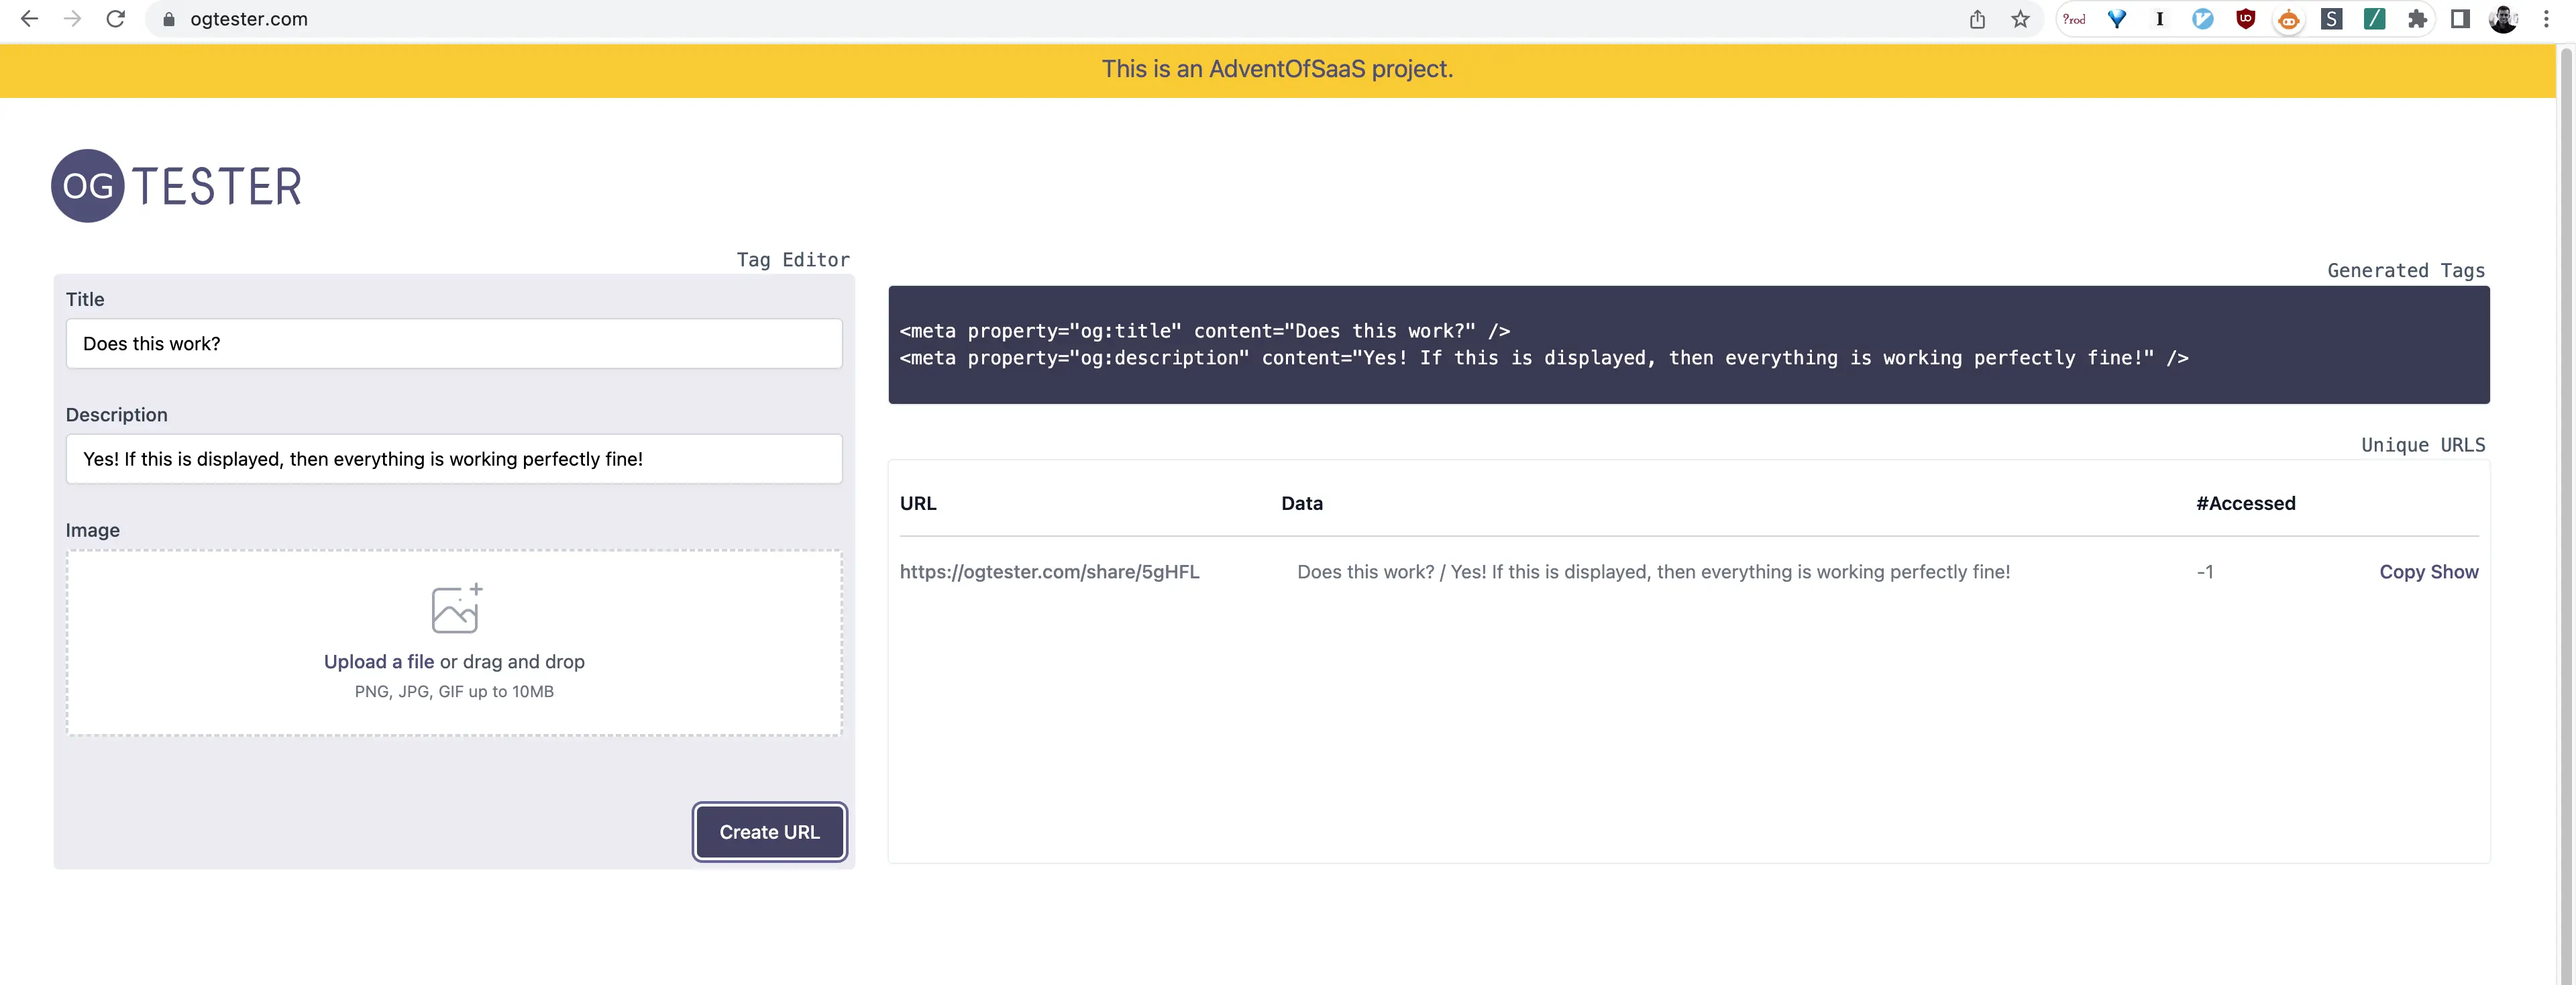The width and height of the screenshot is (2576, 985).
Task: Open the ogtester.com/share/5gHFL URL
Action: click(1049, 572)
